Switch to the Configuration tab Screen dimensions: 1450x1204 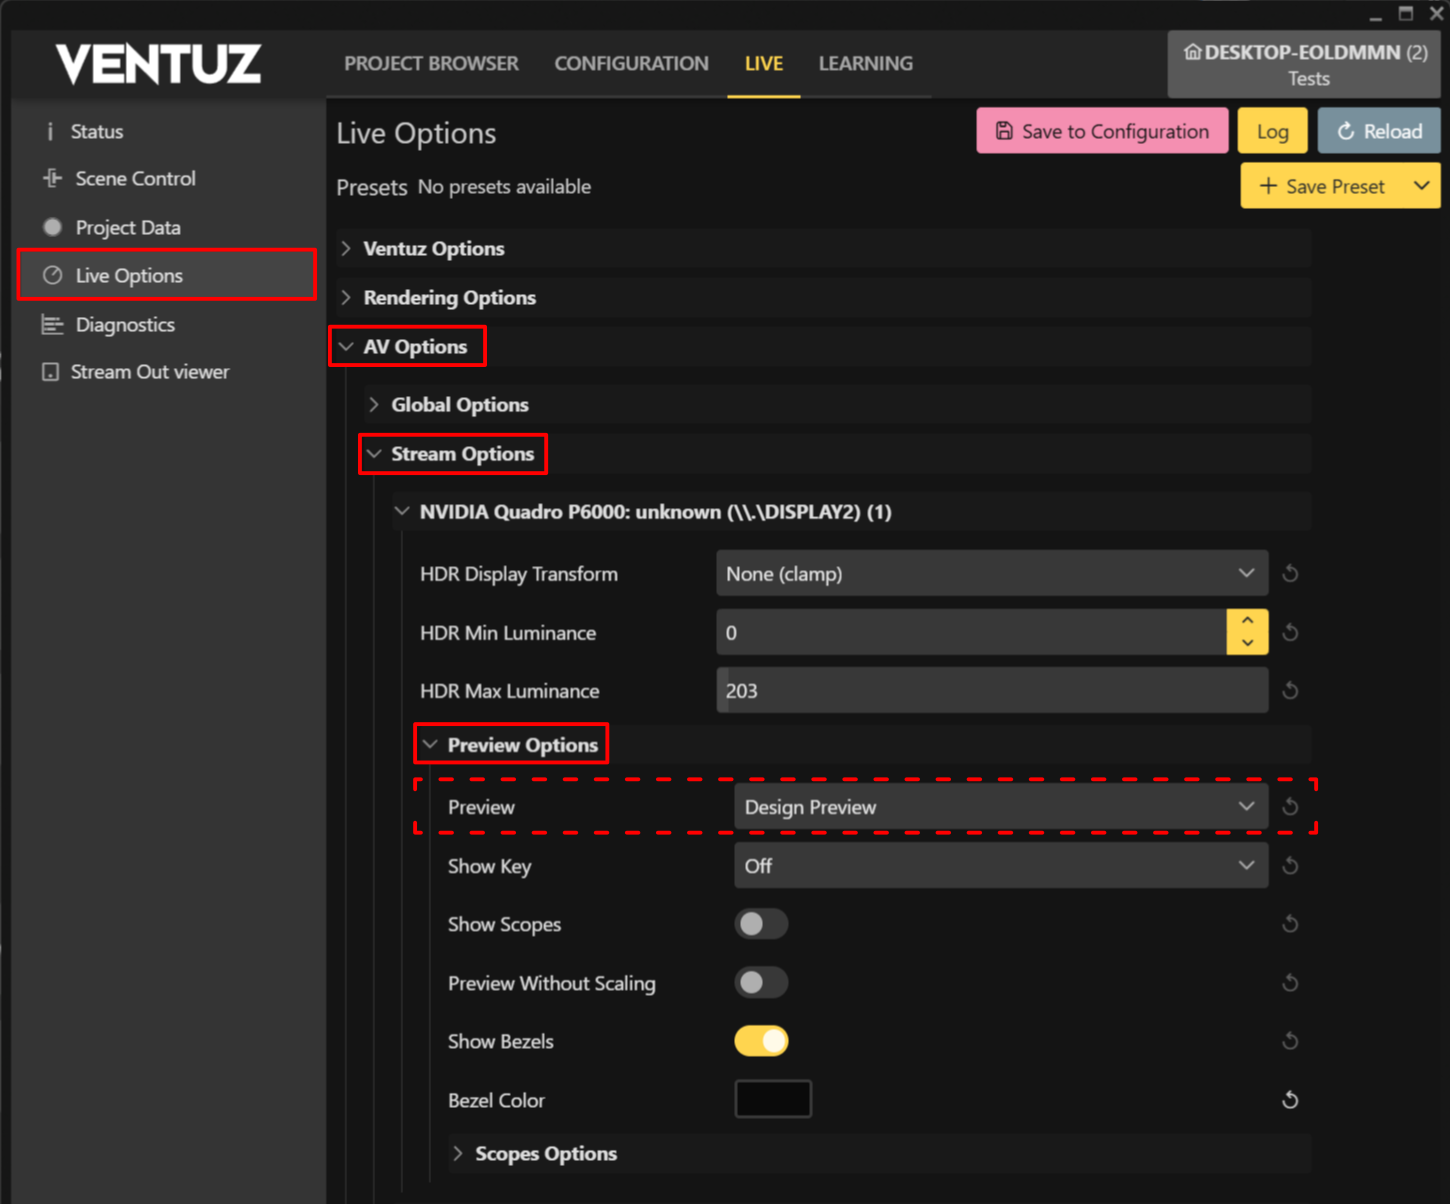[x=631, y=64]
